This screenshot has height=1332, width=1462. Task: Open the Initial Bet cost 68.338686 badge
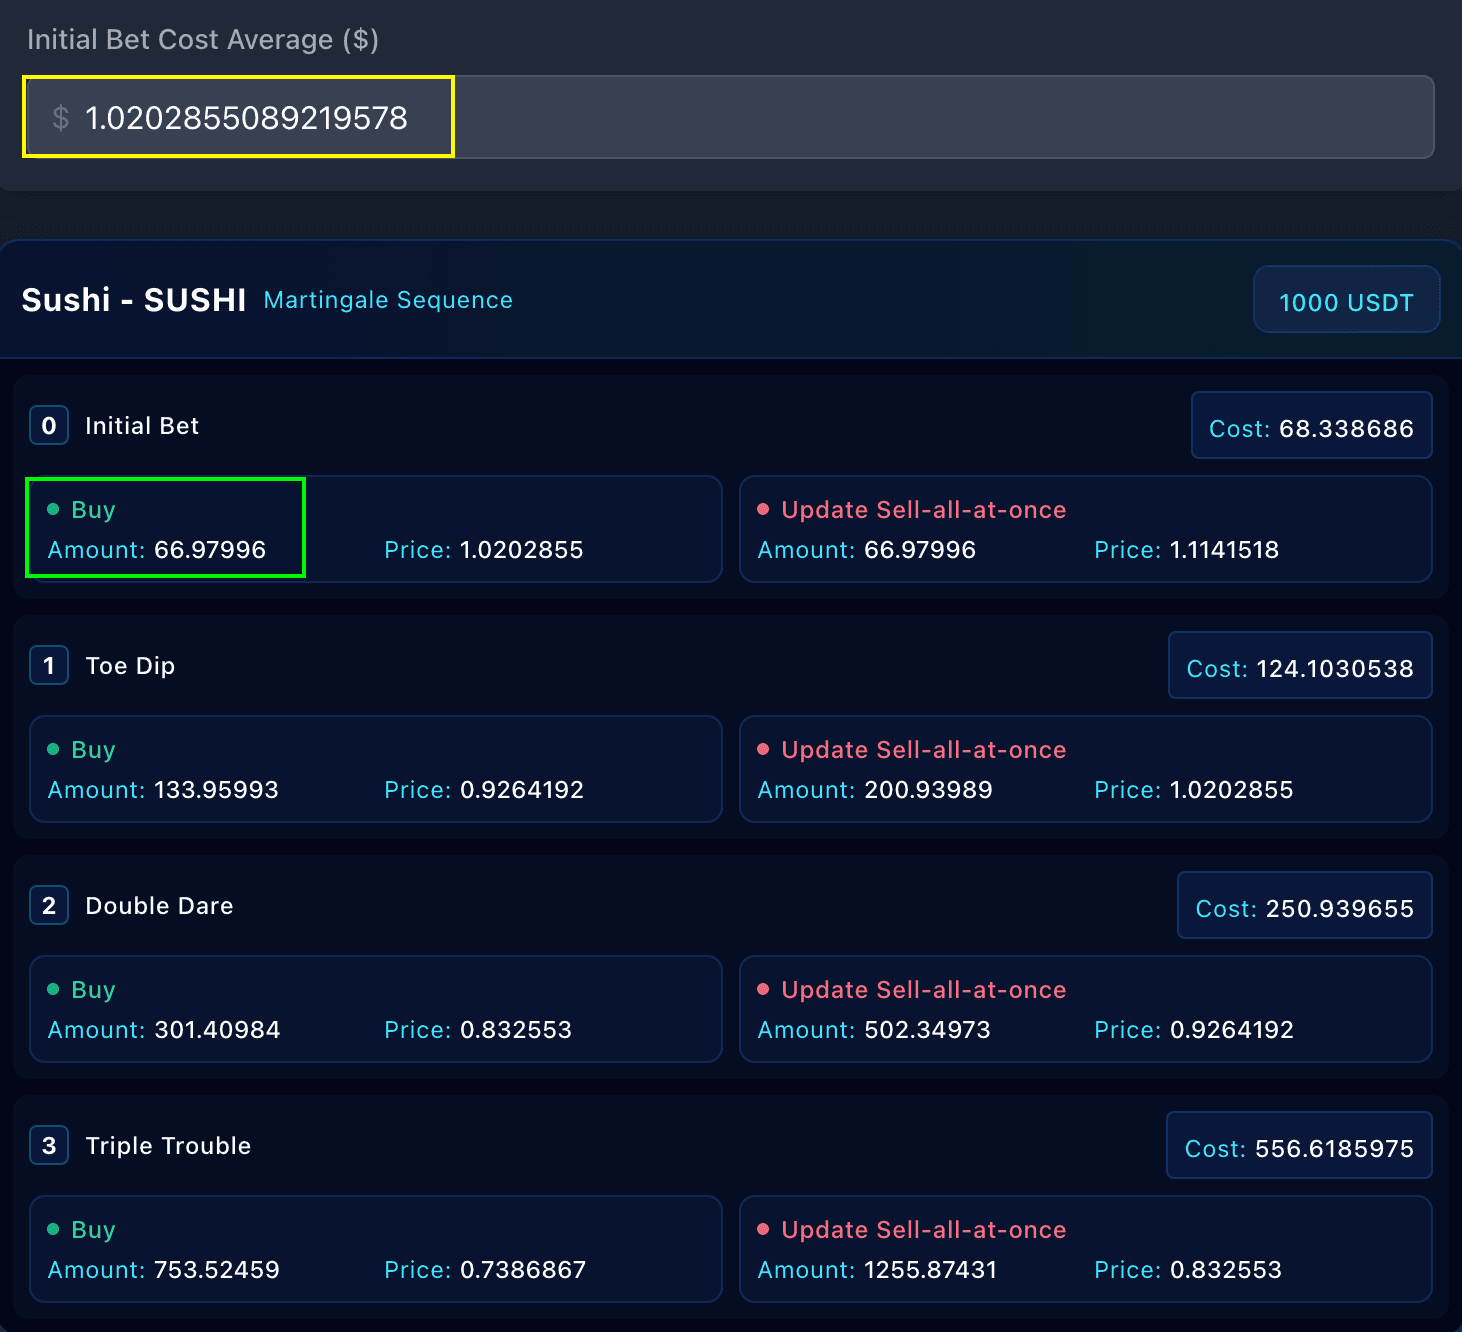(1311, 428)
